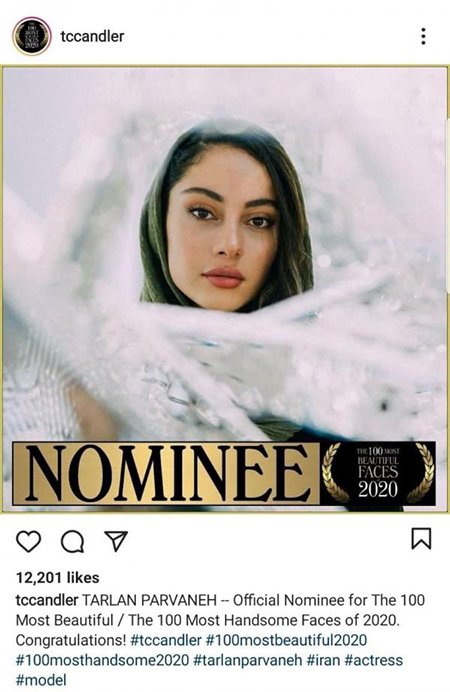This screenshot has width=450, height=692.
Task: Open the tccandler profile picture avatar
Action: pos(31,36)
